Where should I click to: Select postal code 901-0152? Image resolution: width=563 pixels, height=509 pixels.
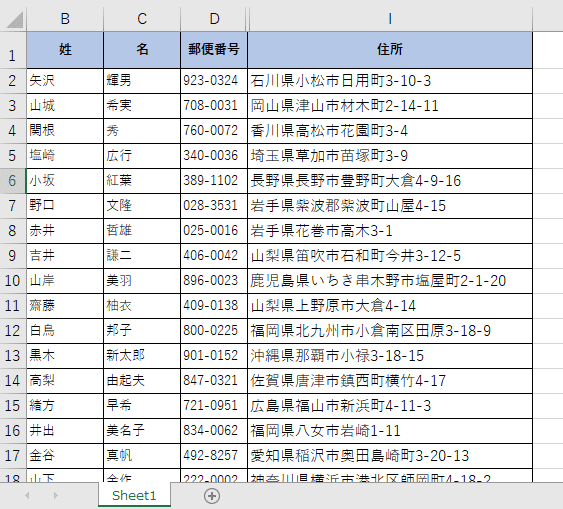tap(214, 356)
